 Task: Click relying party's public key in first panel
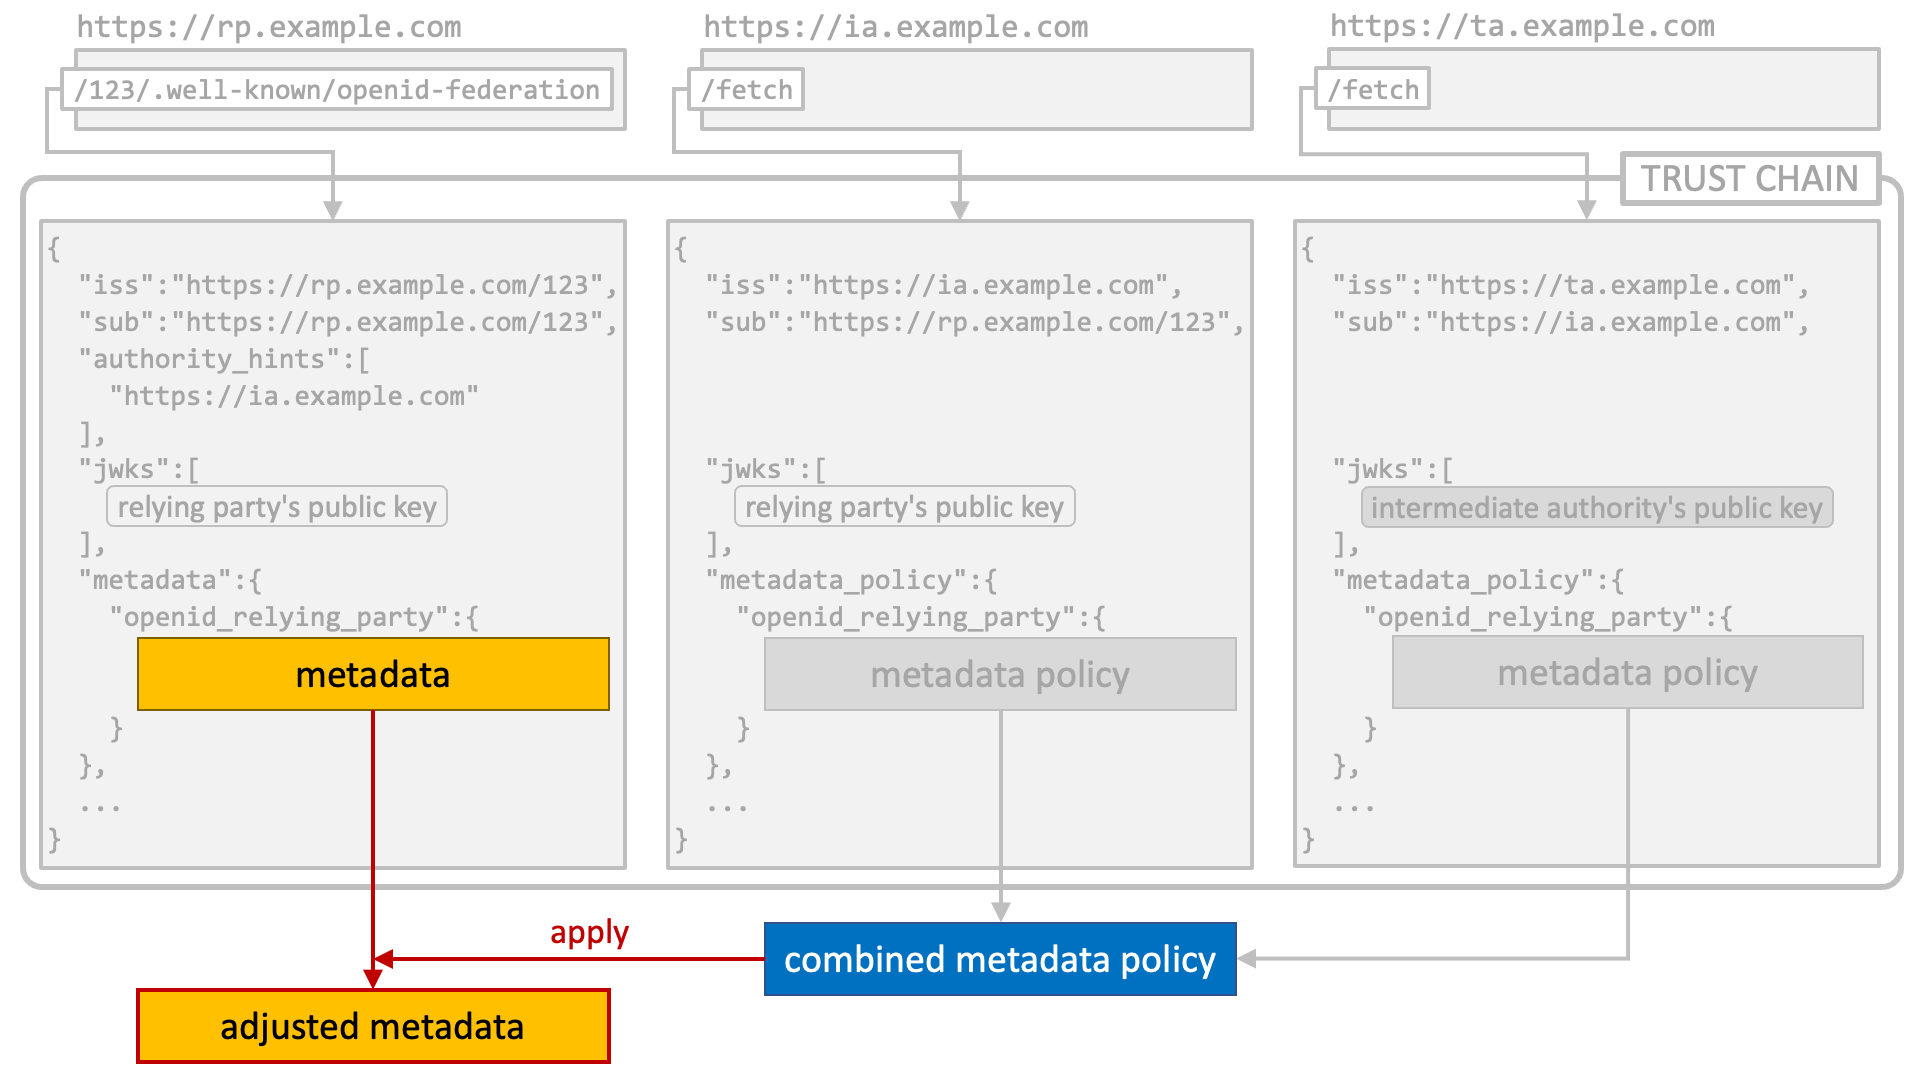pos(277,506)
